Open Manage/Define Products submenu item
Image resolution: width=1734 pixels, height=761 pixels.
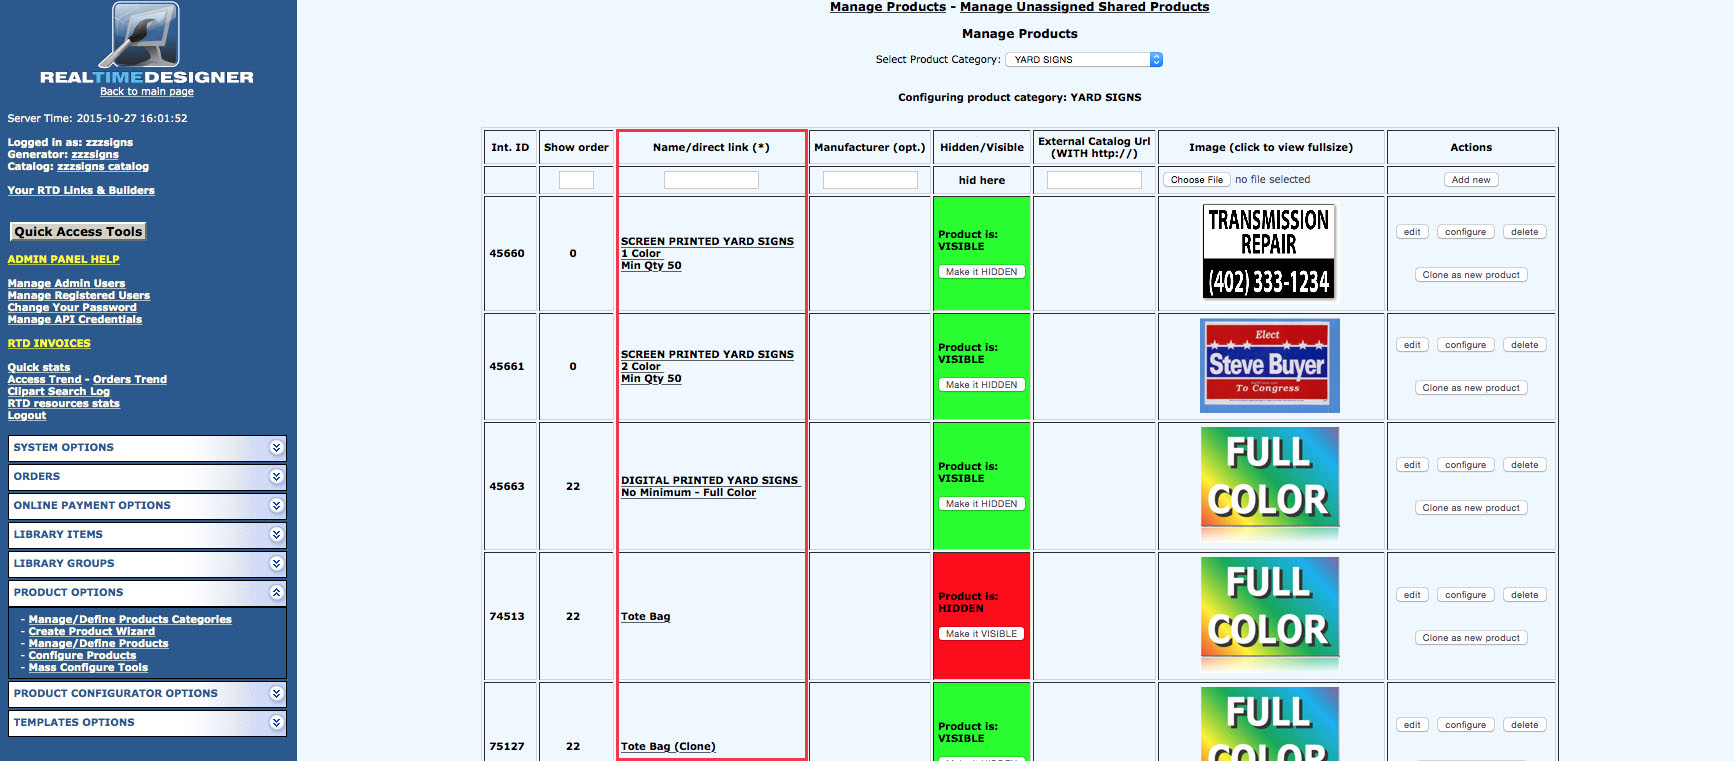pyautogui.click(x=98, y=644)
